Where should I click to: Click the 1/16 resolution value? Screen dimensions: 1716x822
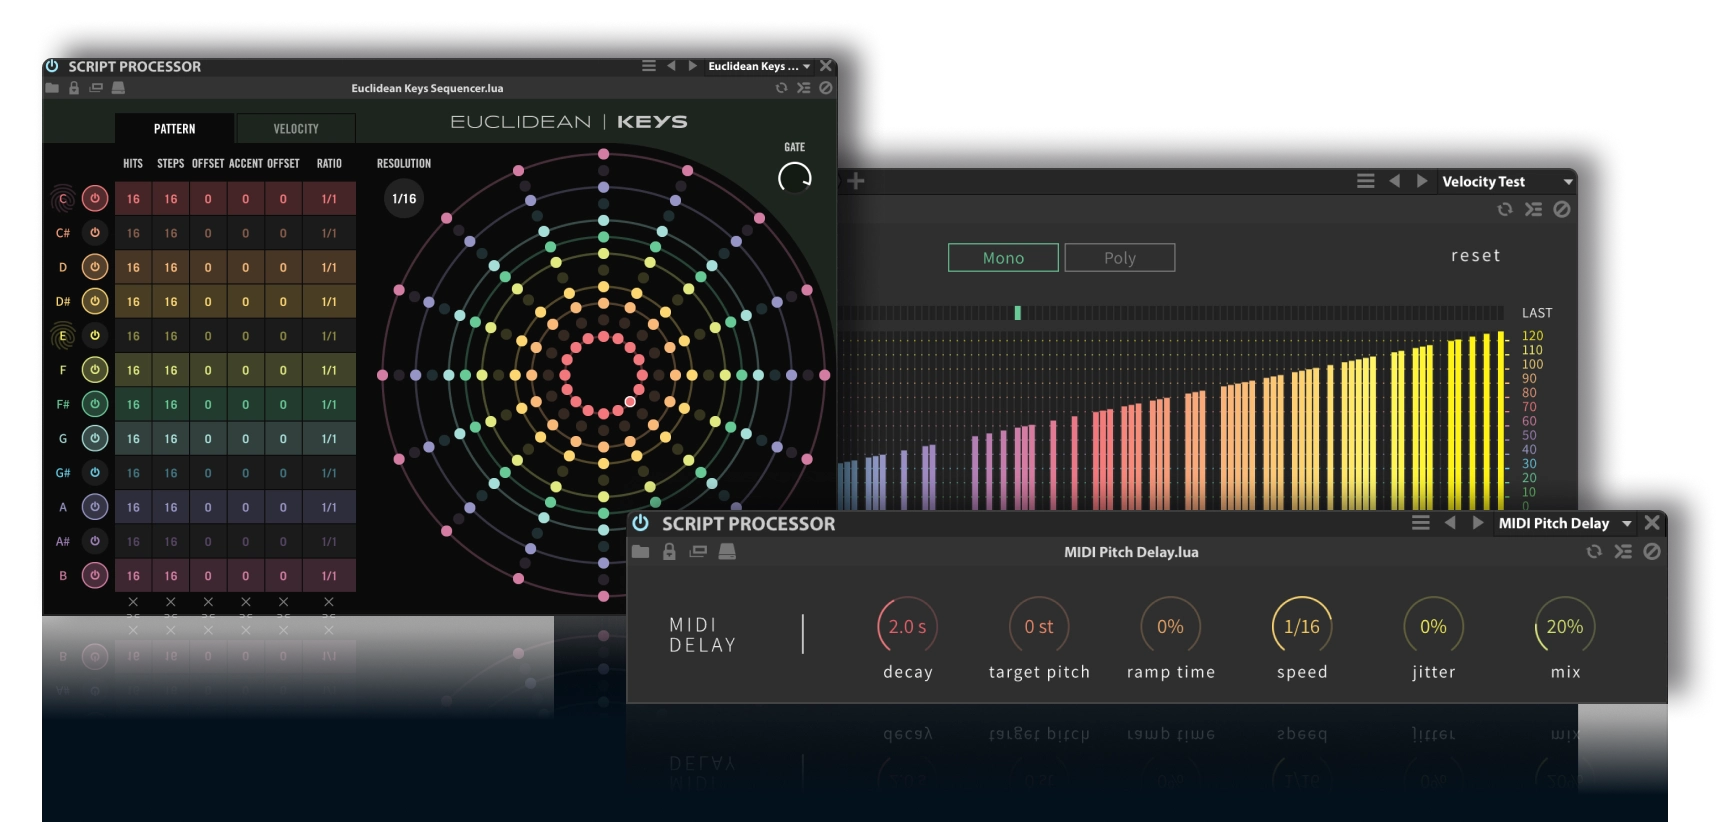[404, 199]
